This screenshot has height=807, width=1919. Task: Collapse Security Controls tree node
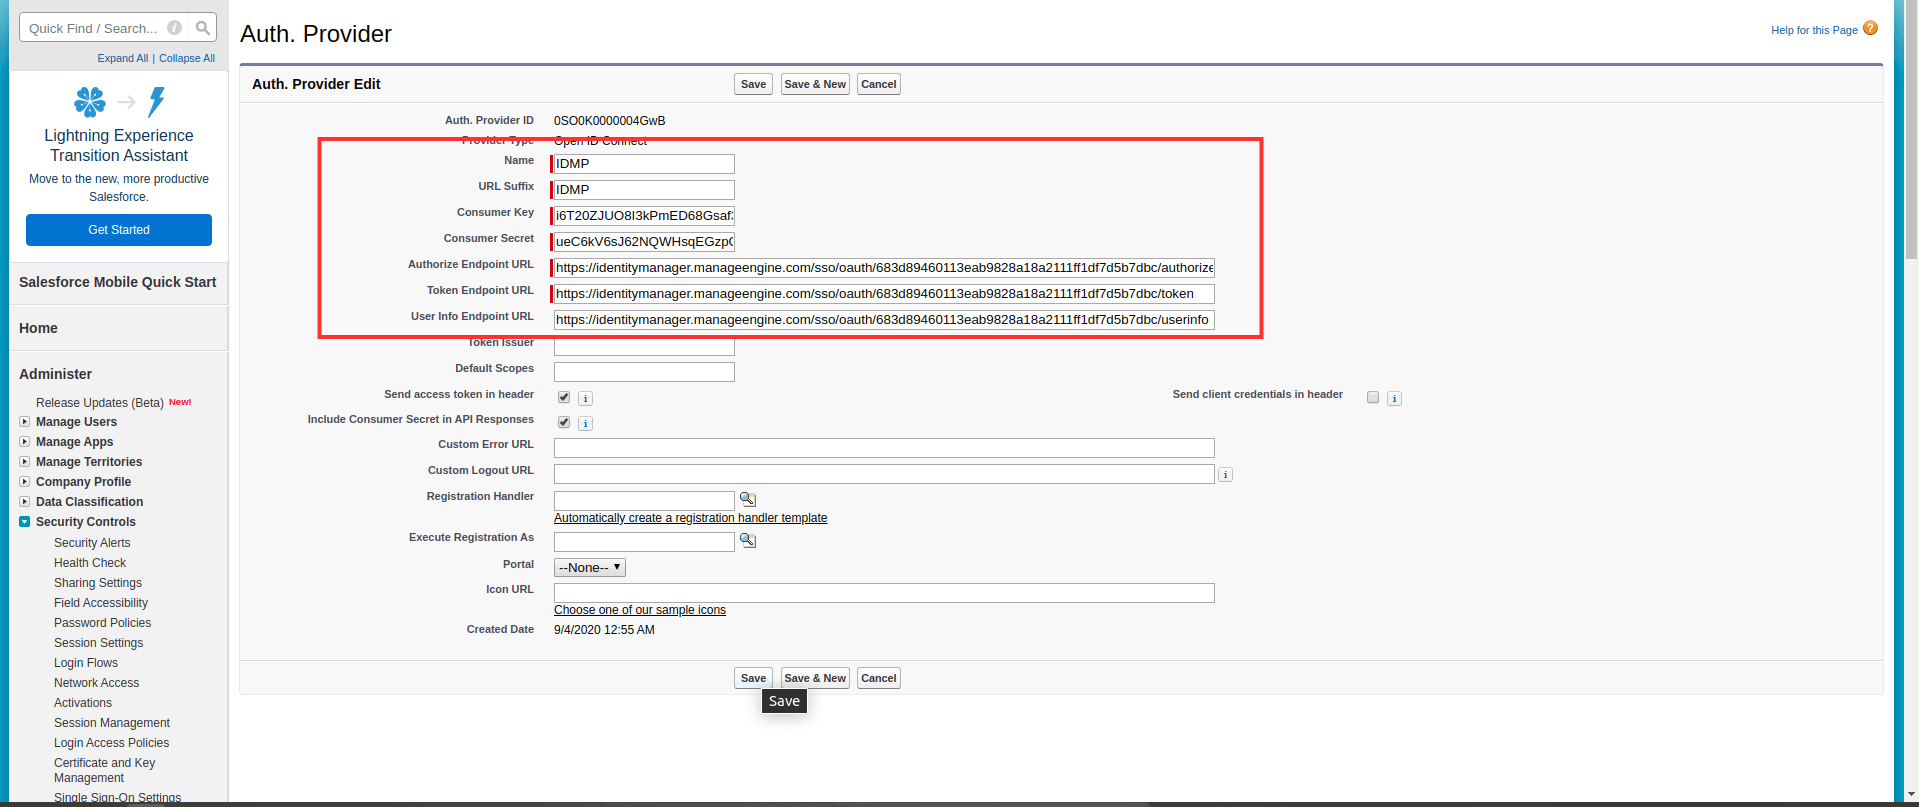25,522
